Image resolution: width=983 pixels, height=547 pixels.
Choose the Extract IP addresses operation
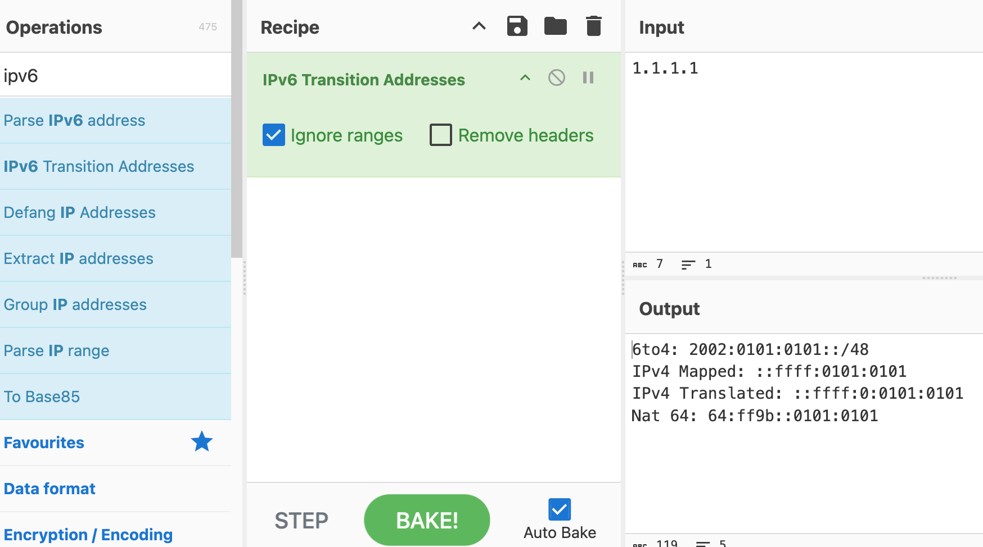pos(79,259)
